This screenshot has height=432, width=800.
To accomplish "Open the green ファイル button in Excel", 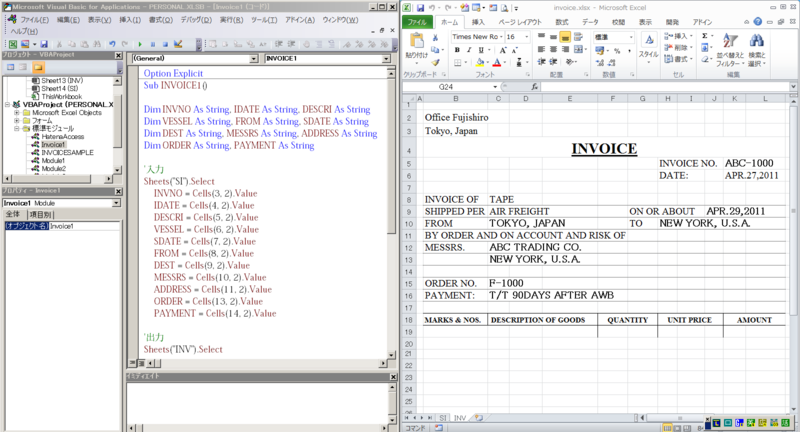I will point(417,22).
